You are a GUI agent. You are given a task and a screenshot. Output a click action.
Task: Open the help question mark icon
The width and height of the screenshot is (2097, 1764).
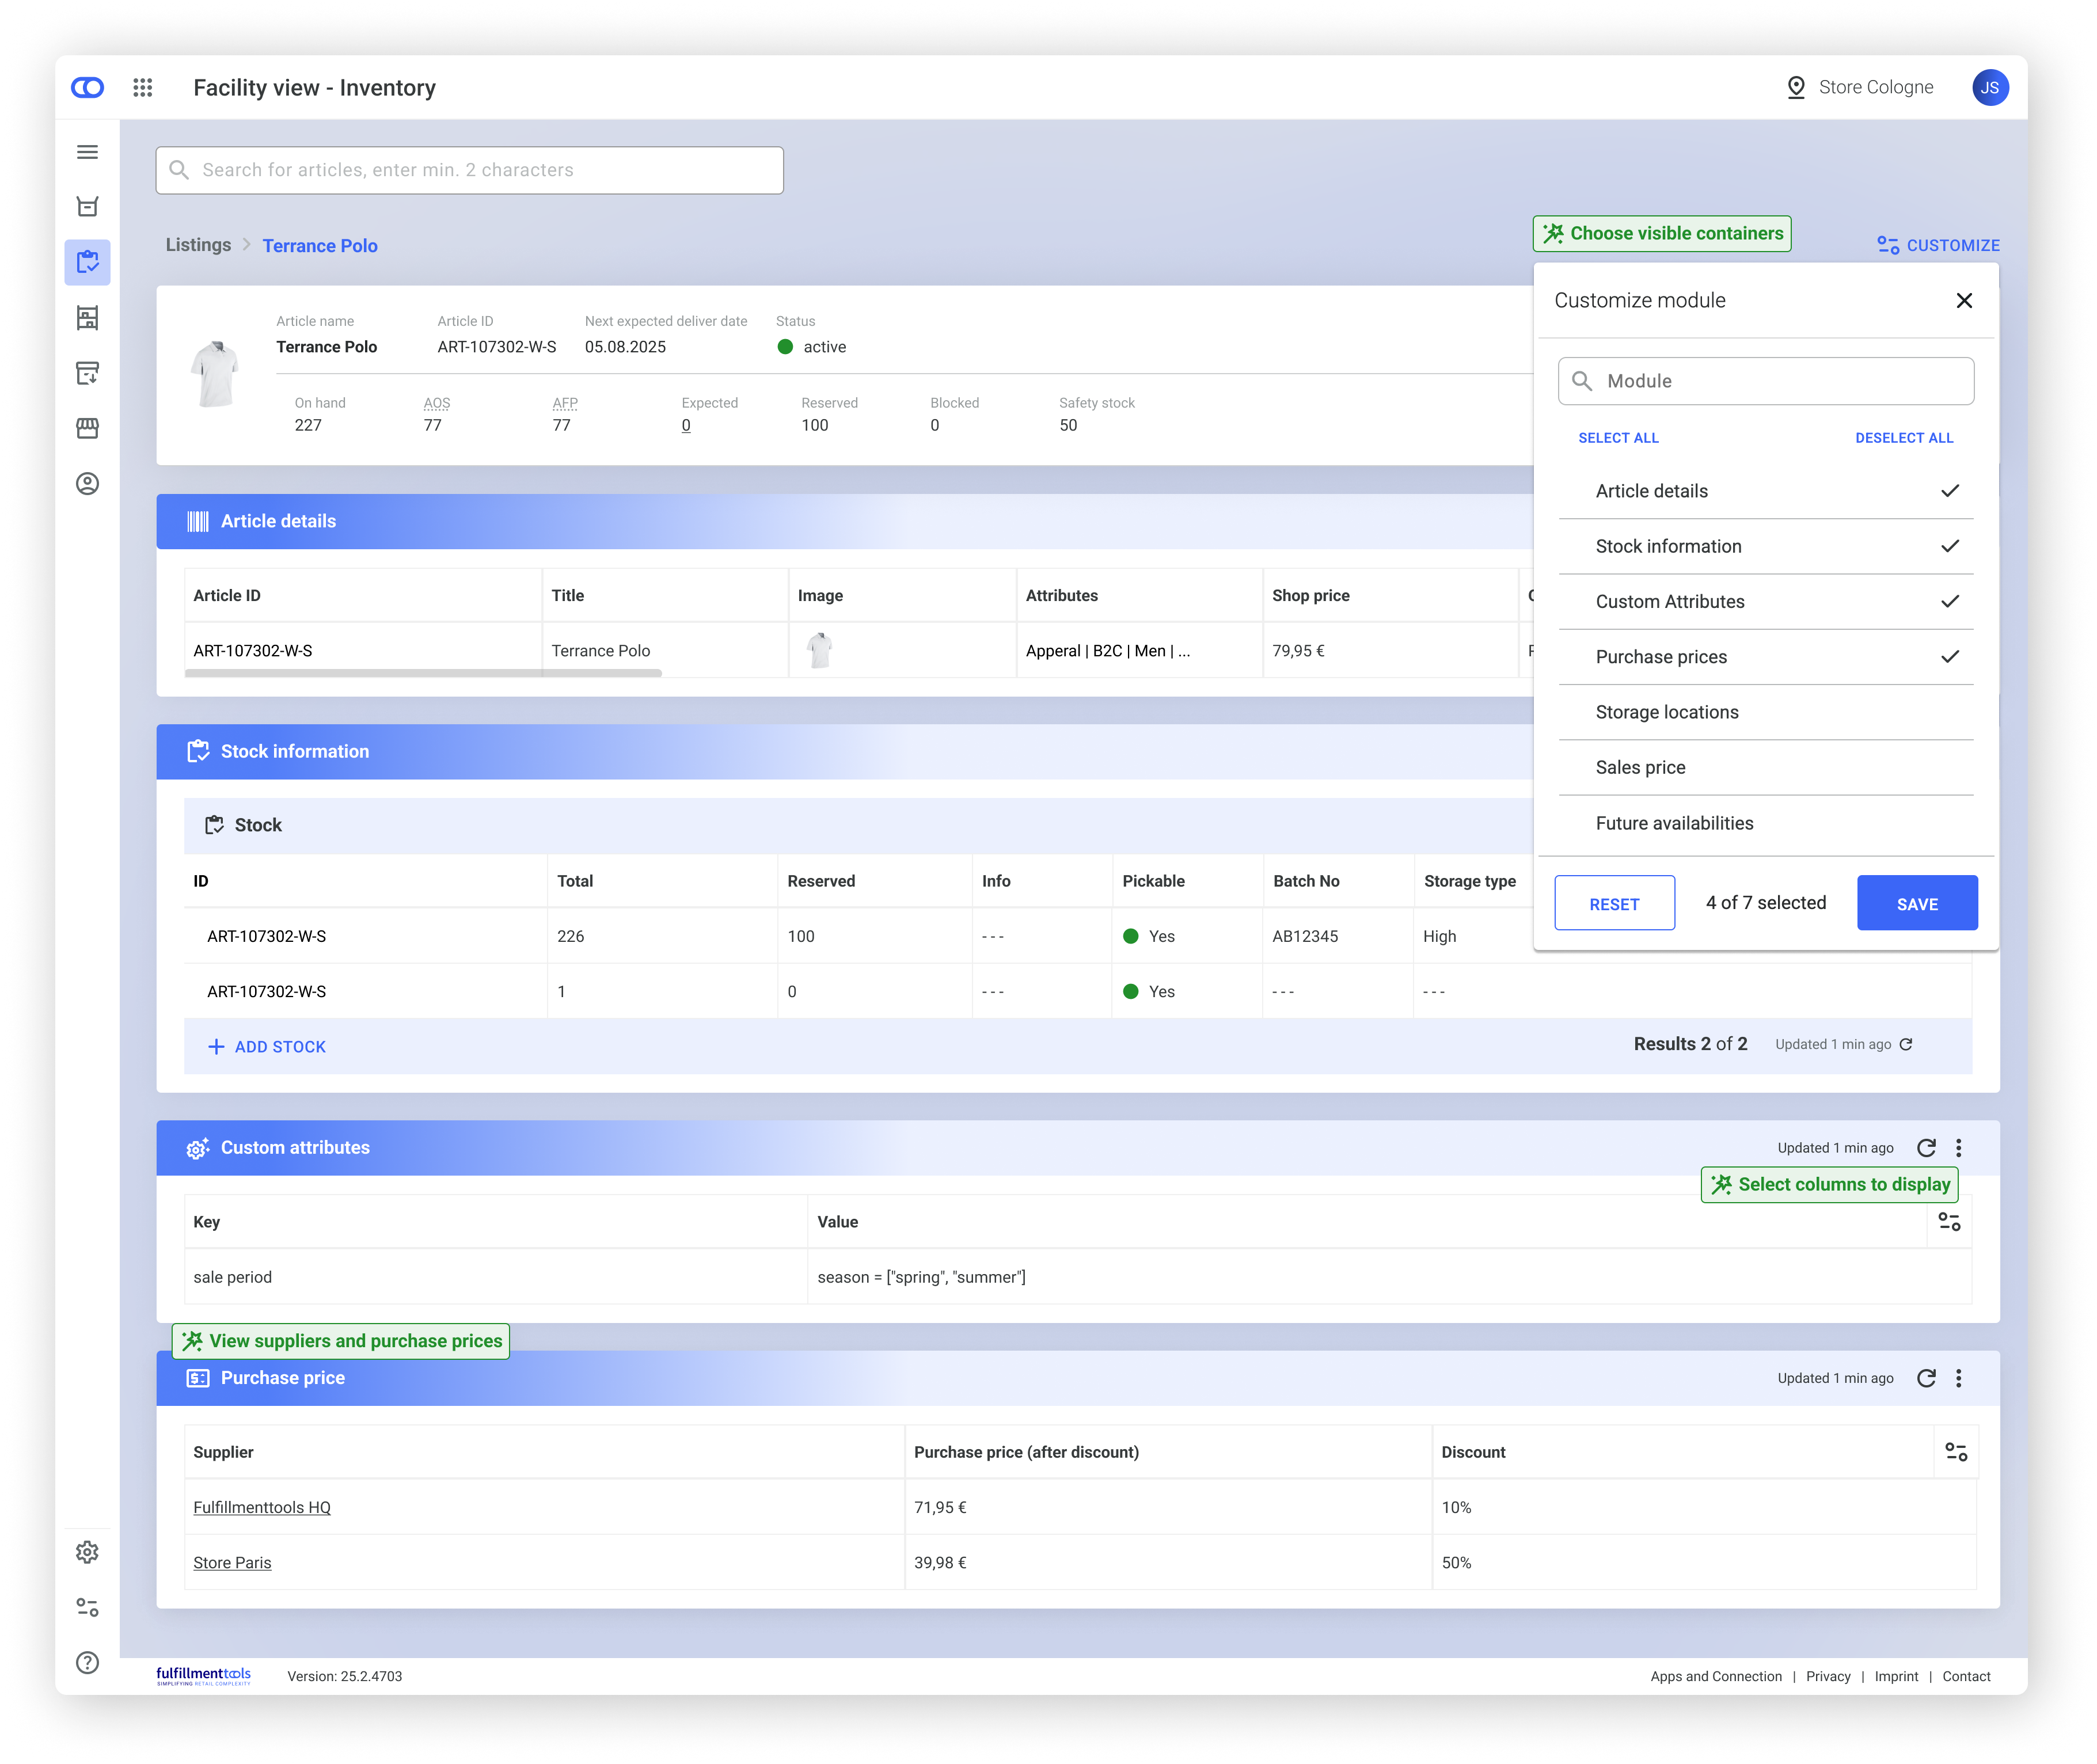point(88,1662)
